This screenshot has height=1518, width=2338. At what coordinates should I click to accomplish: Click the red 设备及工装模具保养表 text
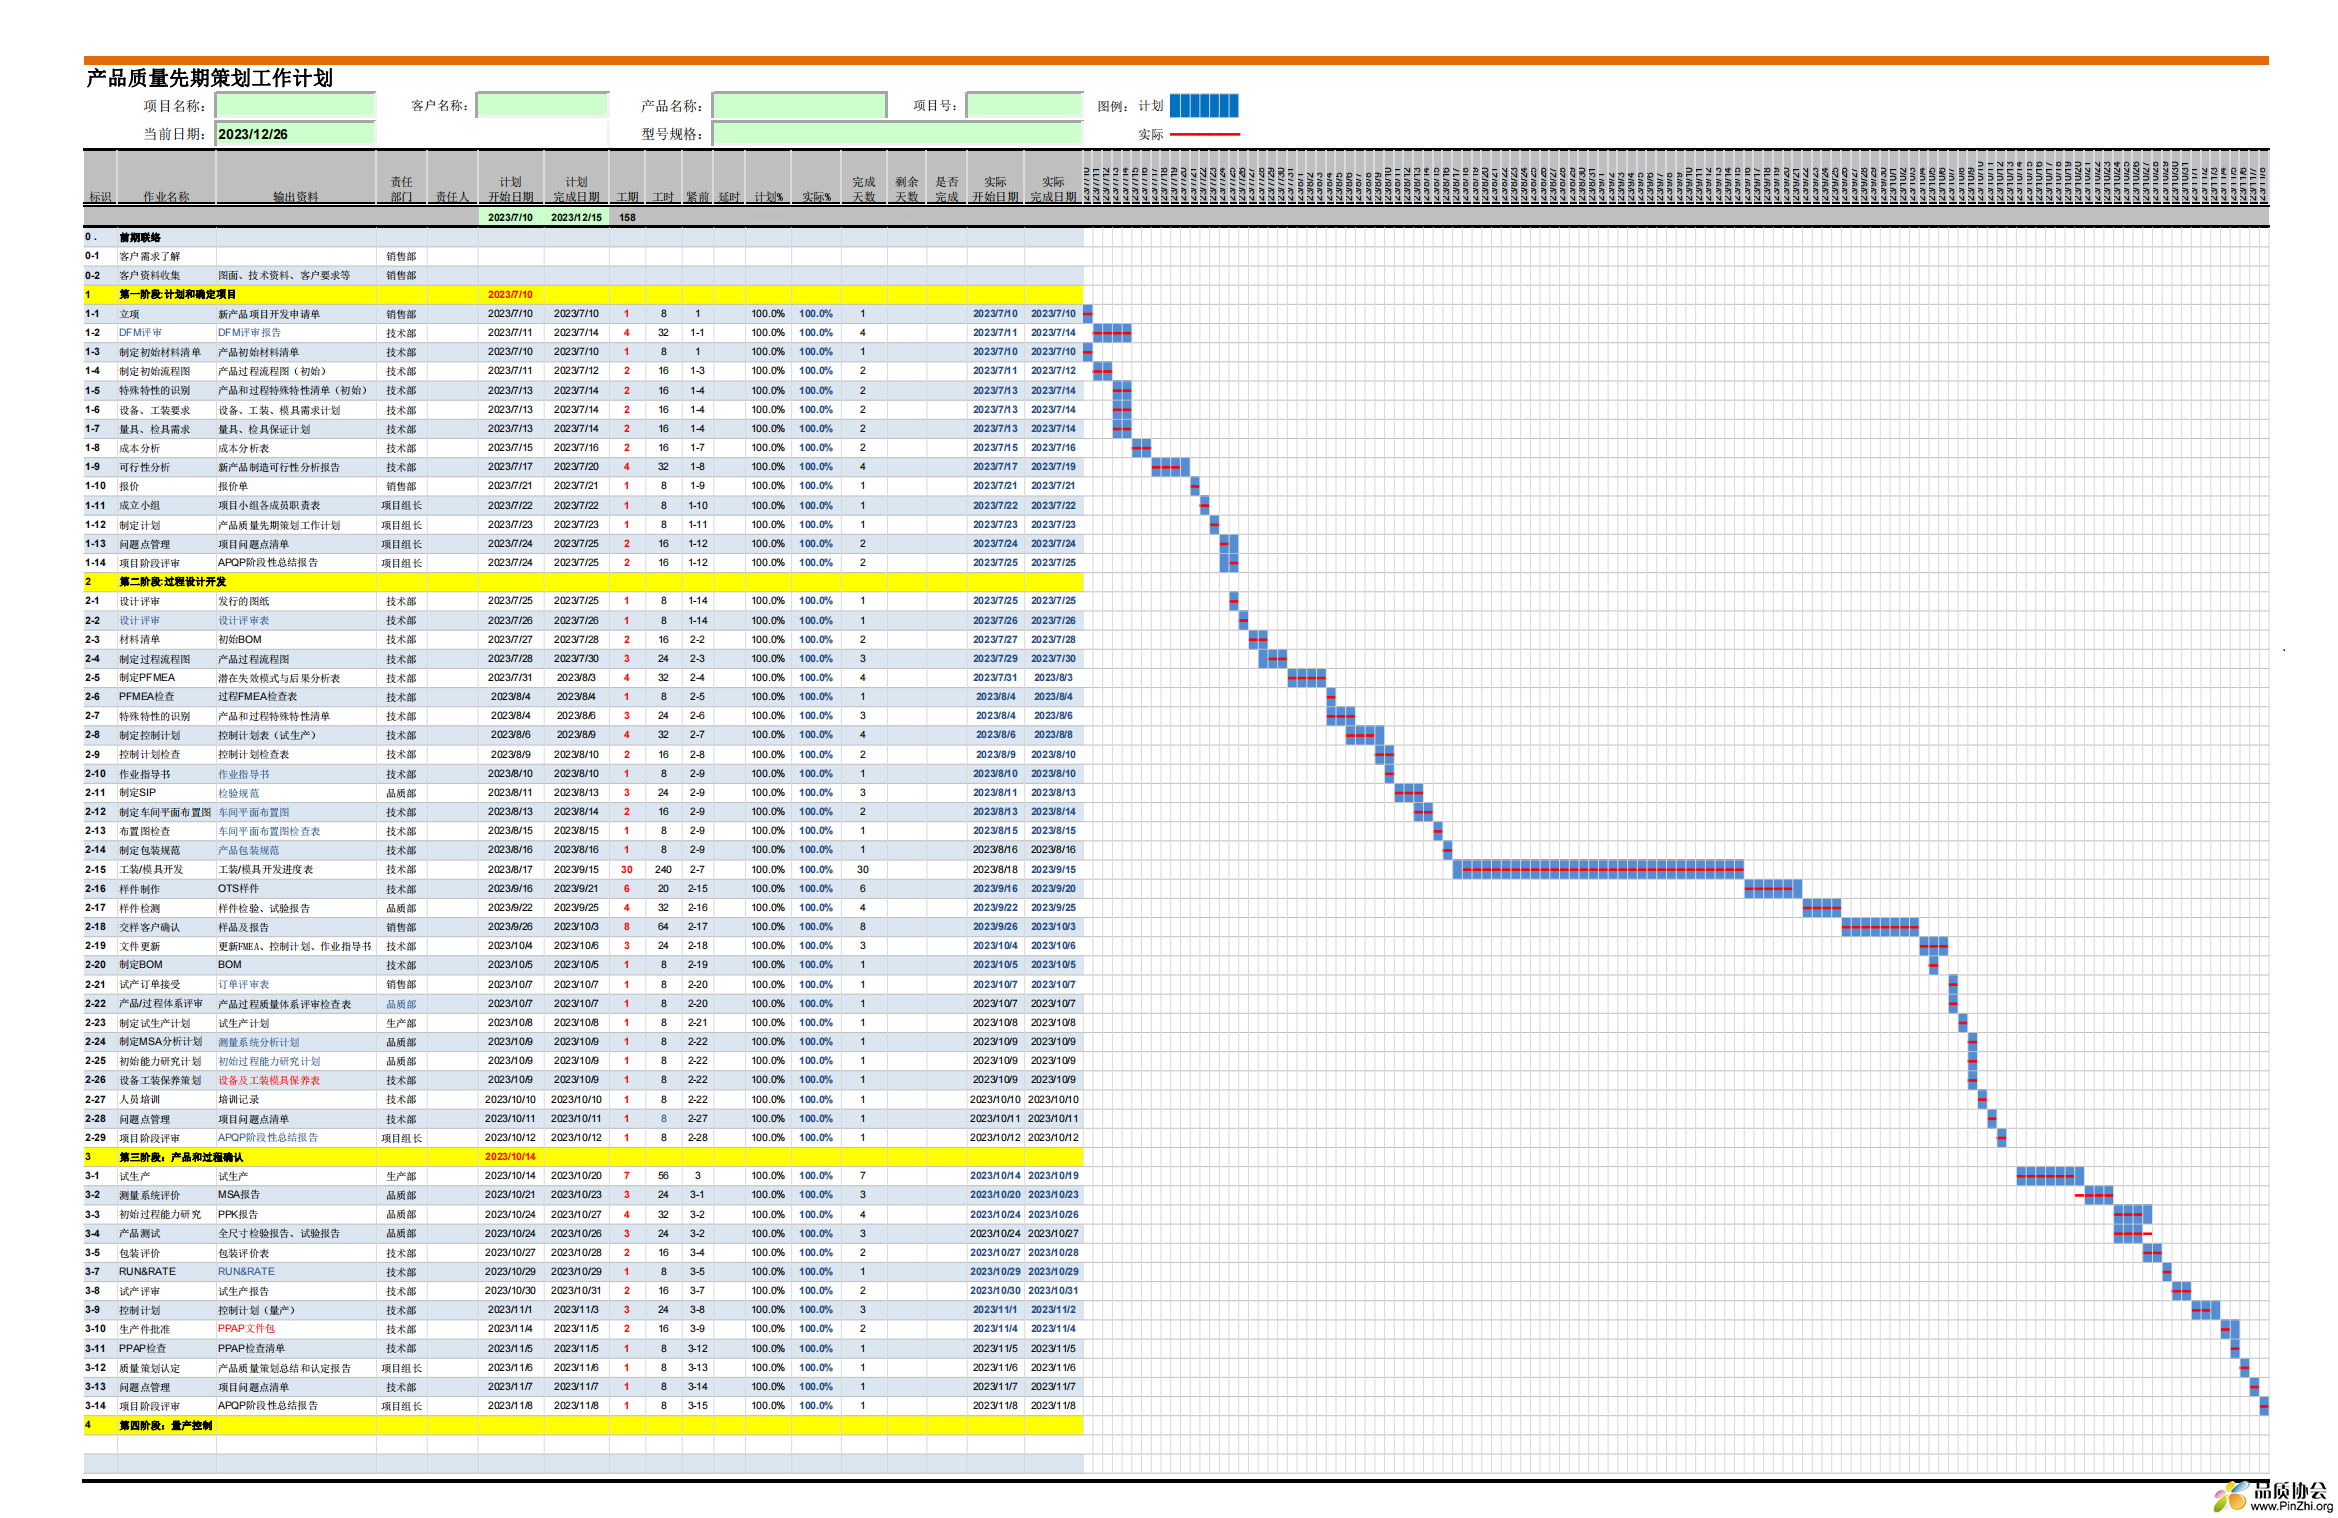(x=269, y=1080)
